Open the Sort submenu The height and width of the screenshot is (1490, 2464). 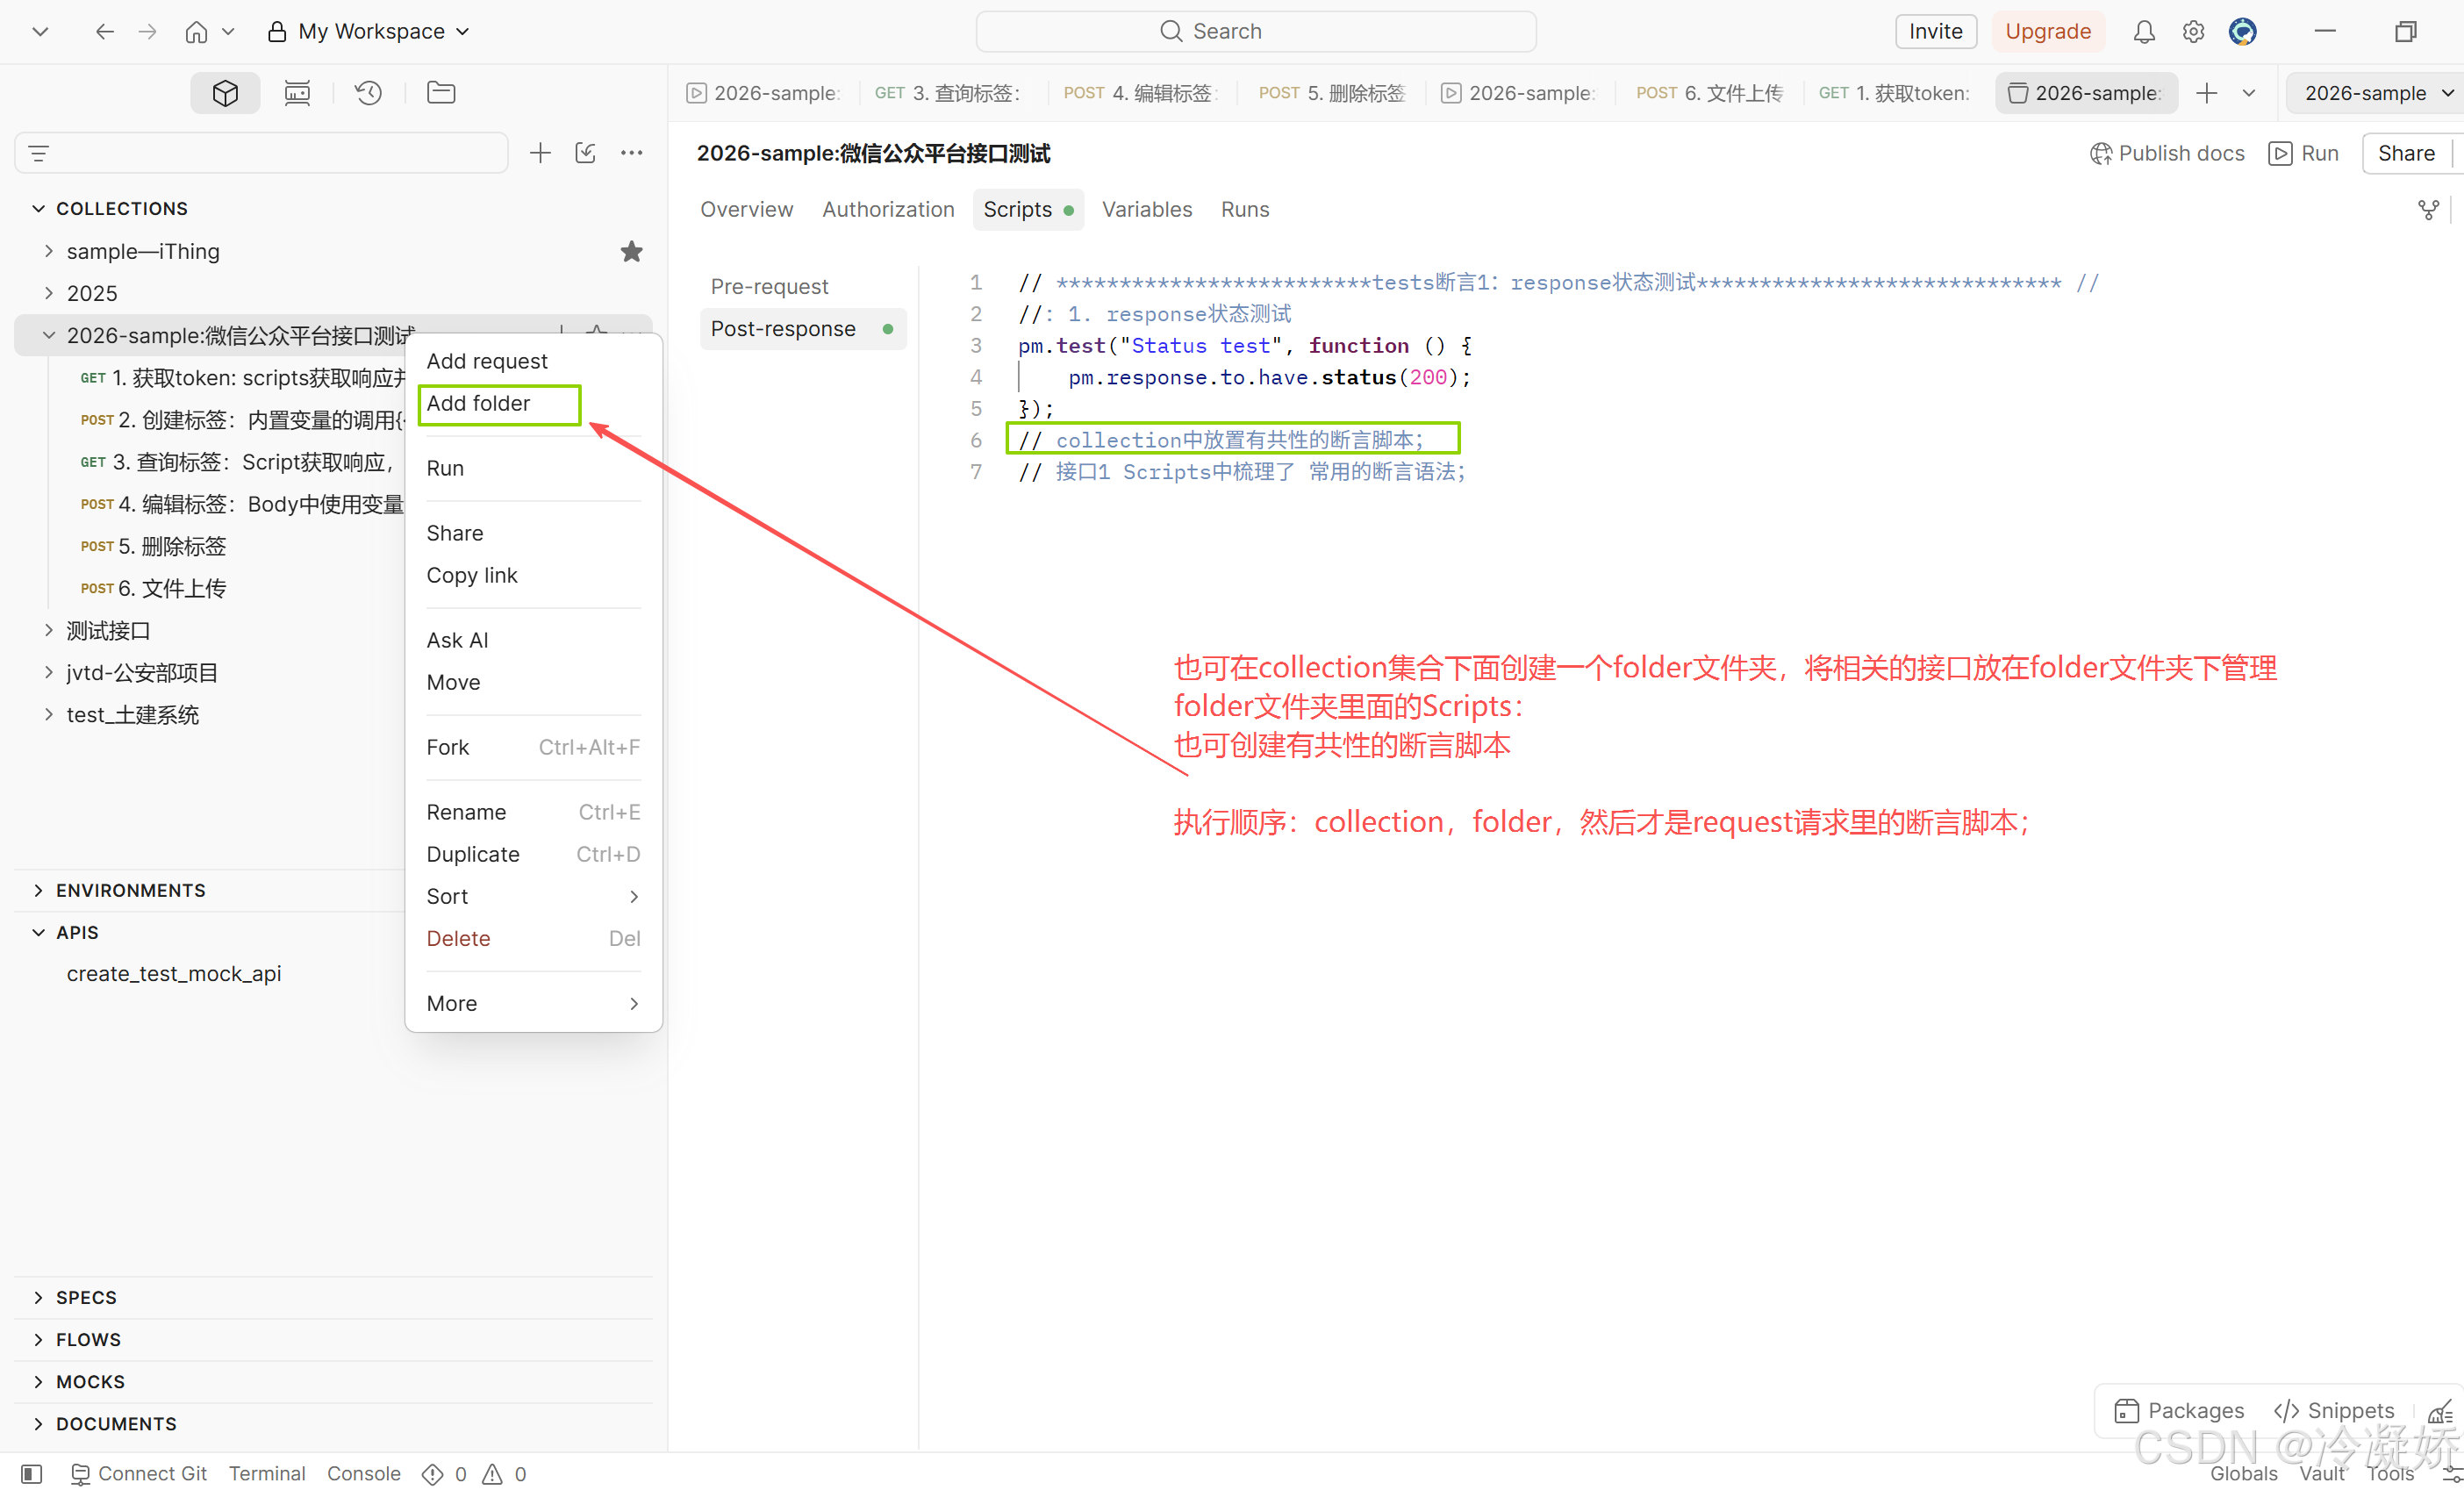click(x=533, y=896)
